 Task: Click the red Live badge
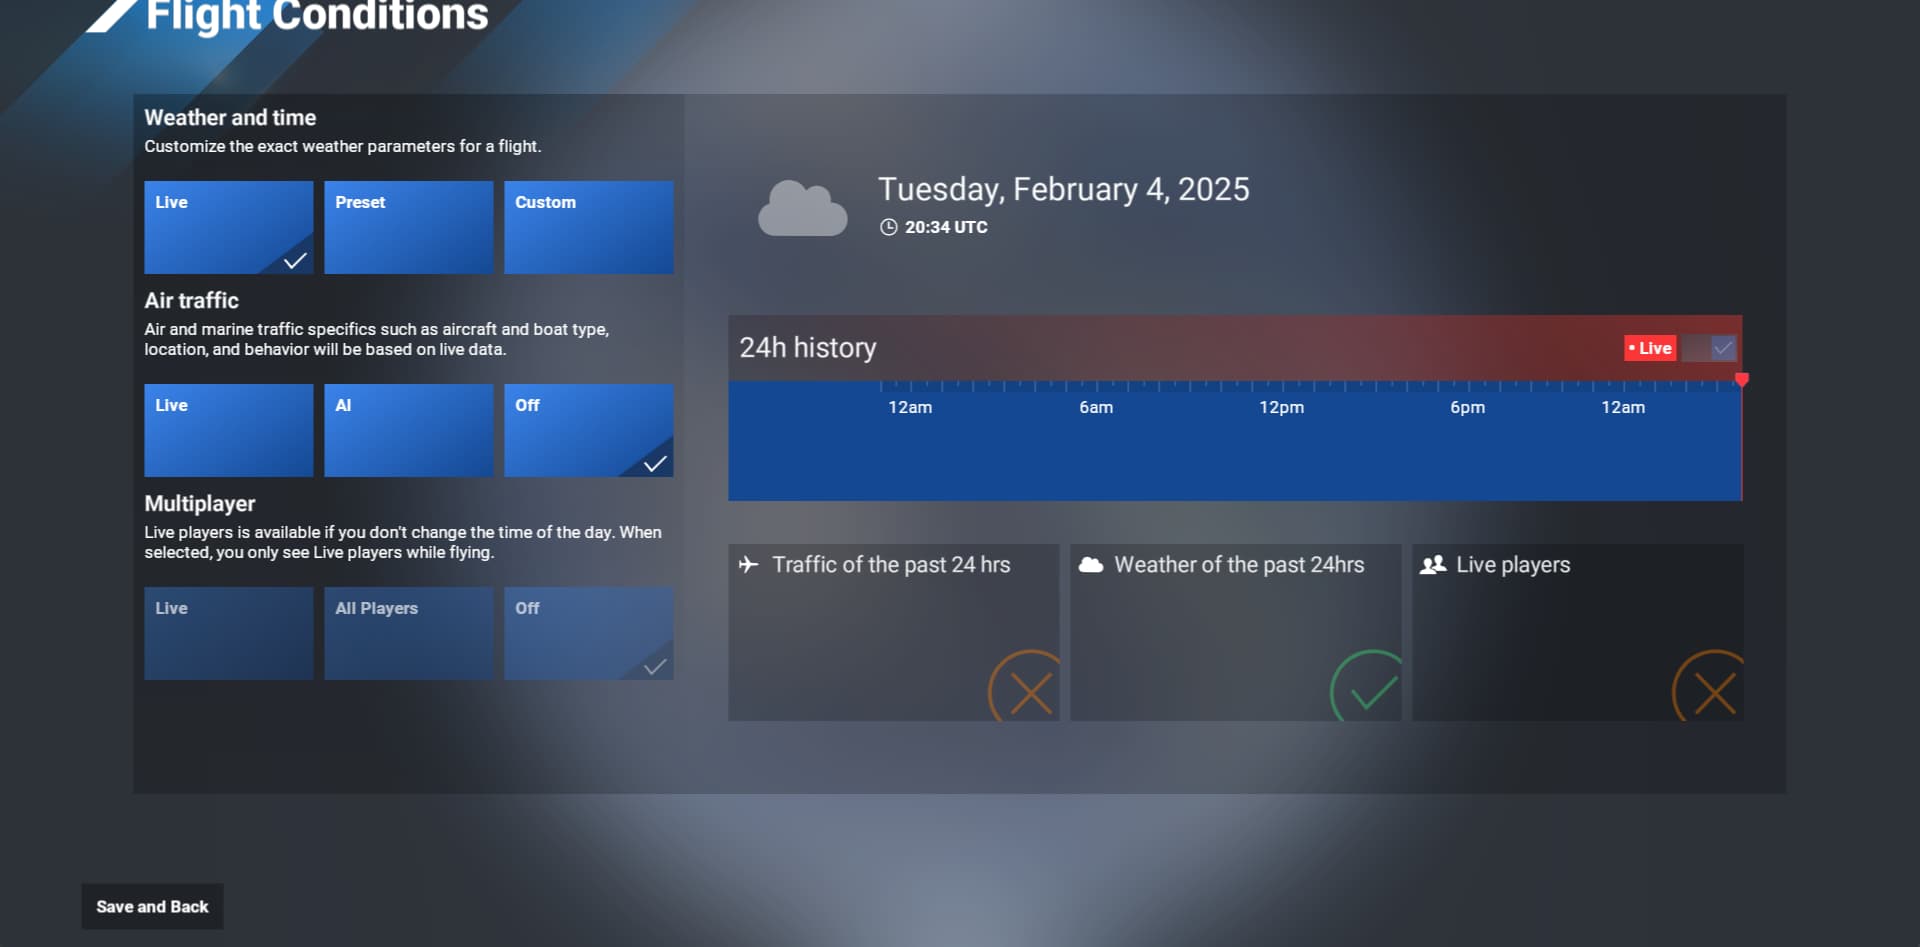point(1650,348)
